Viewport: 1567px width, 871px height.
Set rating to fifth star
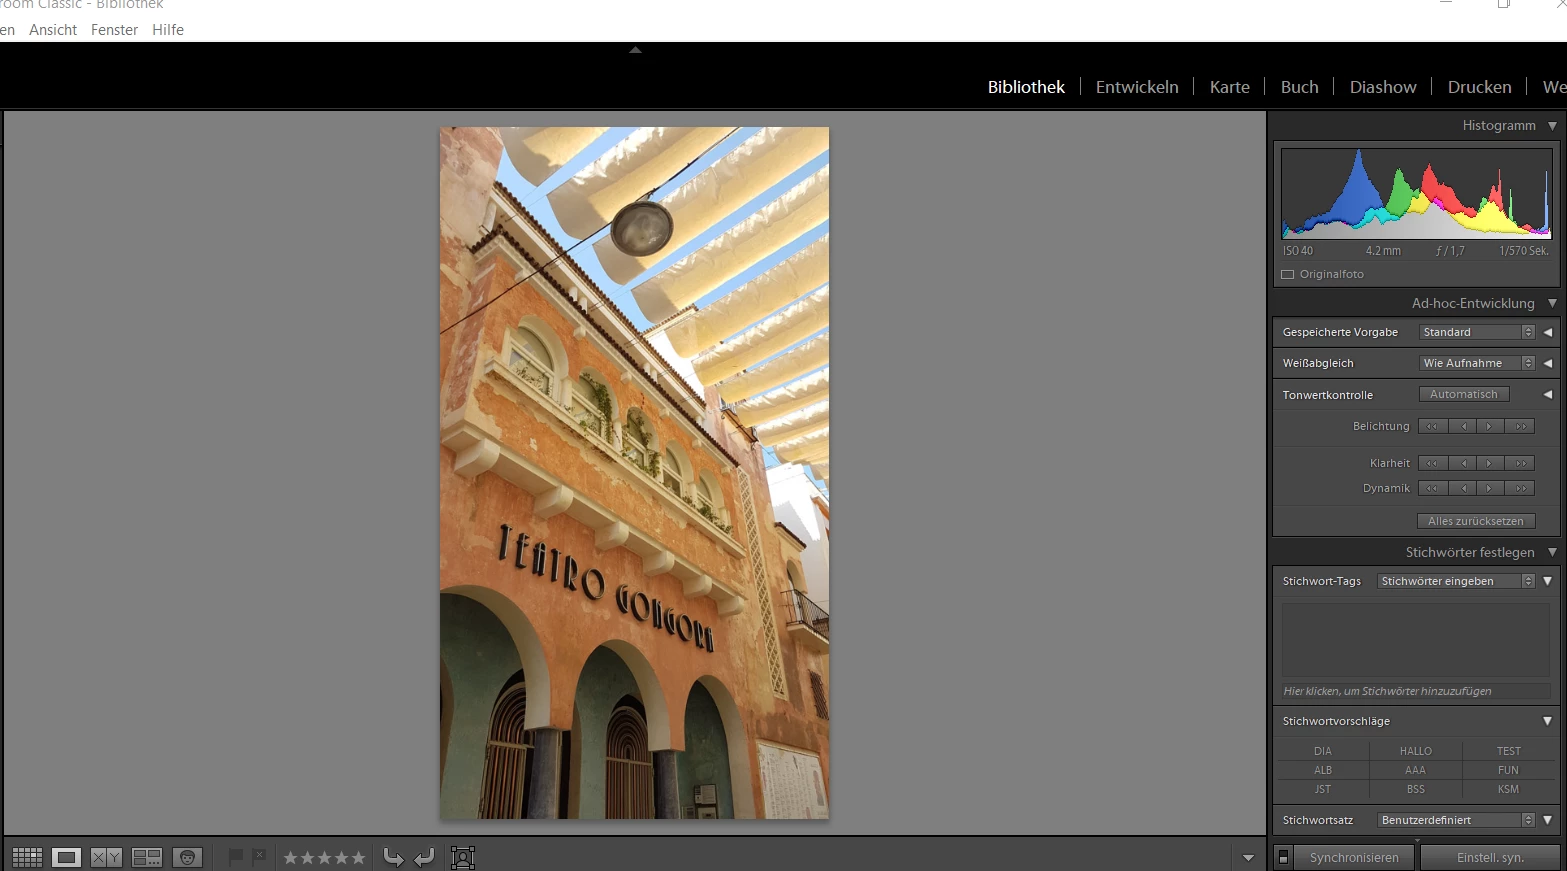point(358,857)
